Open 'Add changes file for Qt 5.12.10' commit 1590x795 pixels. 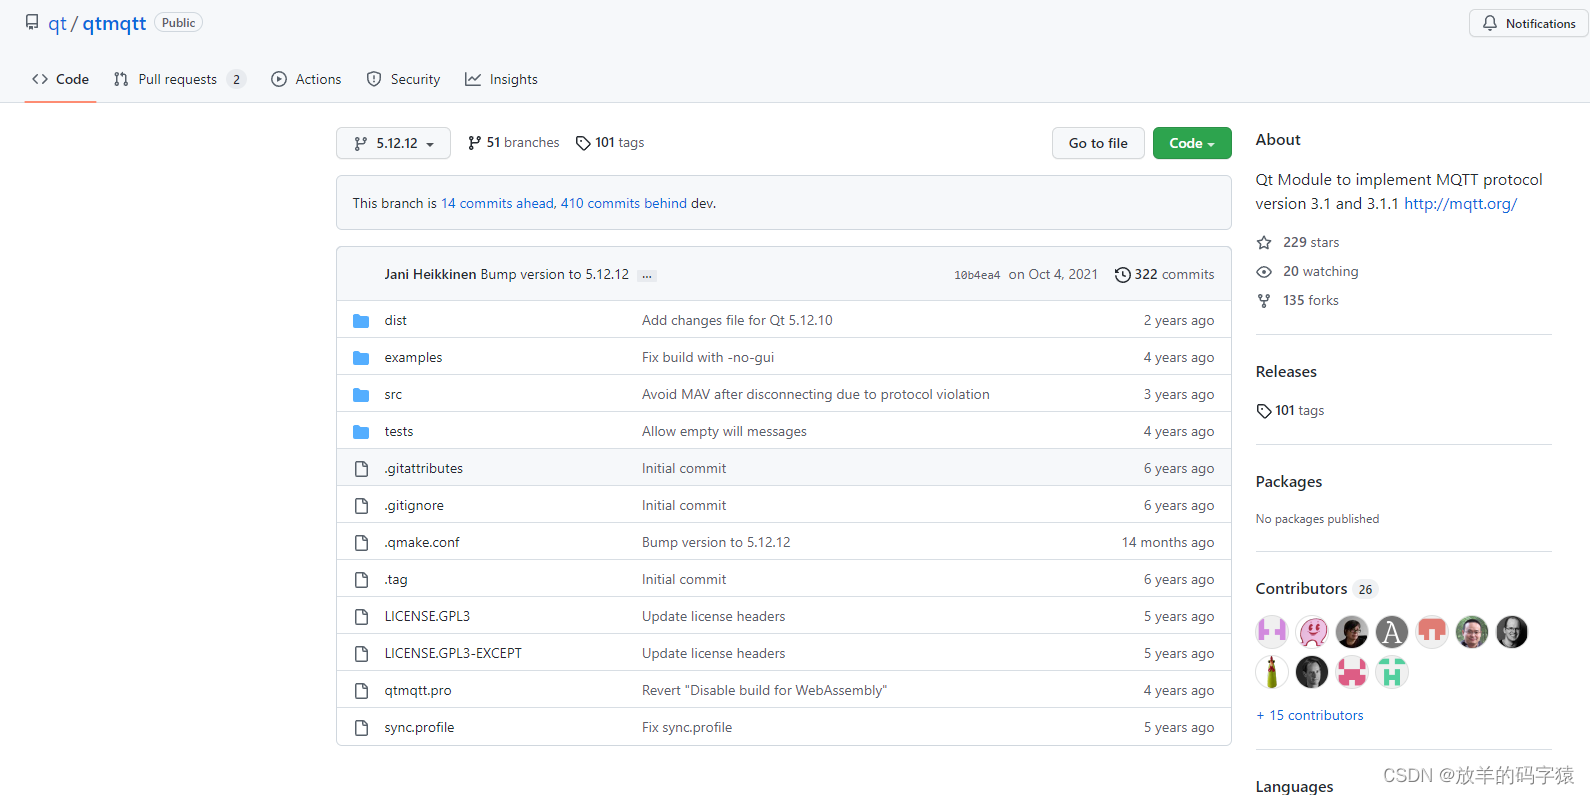(737, 321)
